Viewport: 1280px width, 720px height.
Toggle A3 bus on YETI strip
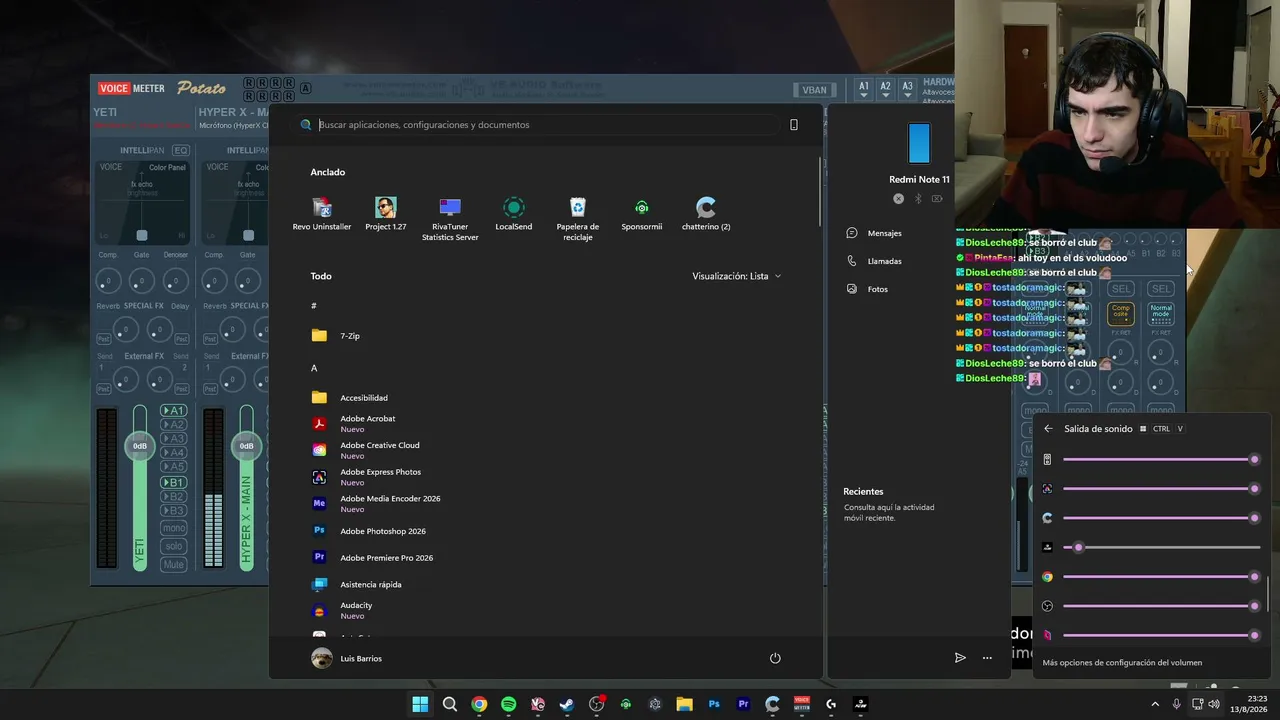[x=174, y=439]
